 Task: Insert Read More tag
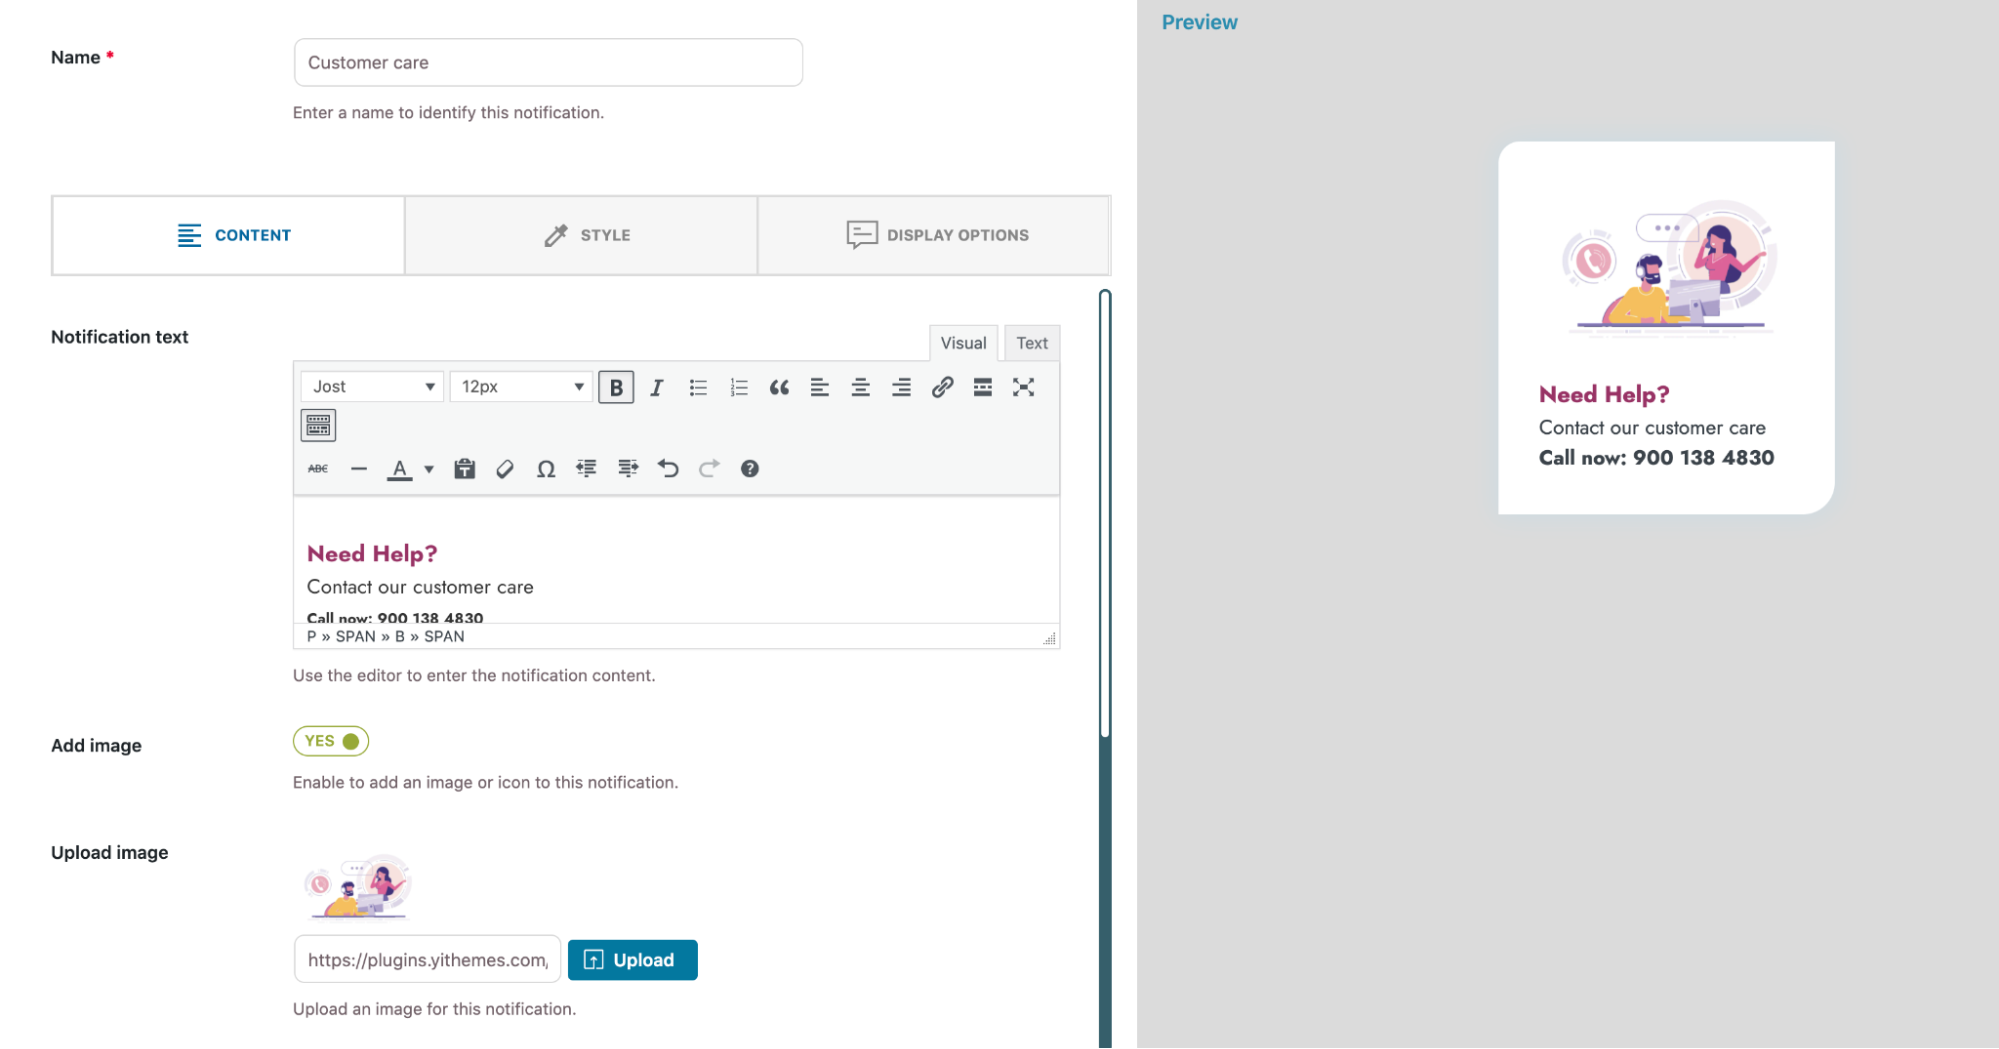click(983, 387)
